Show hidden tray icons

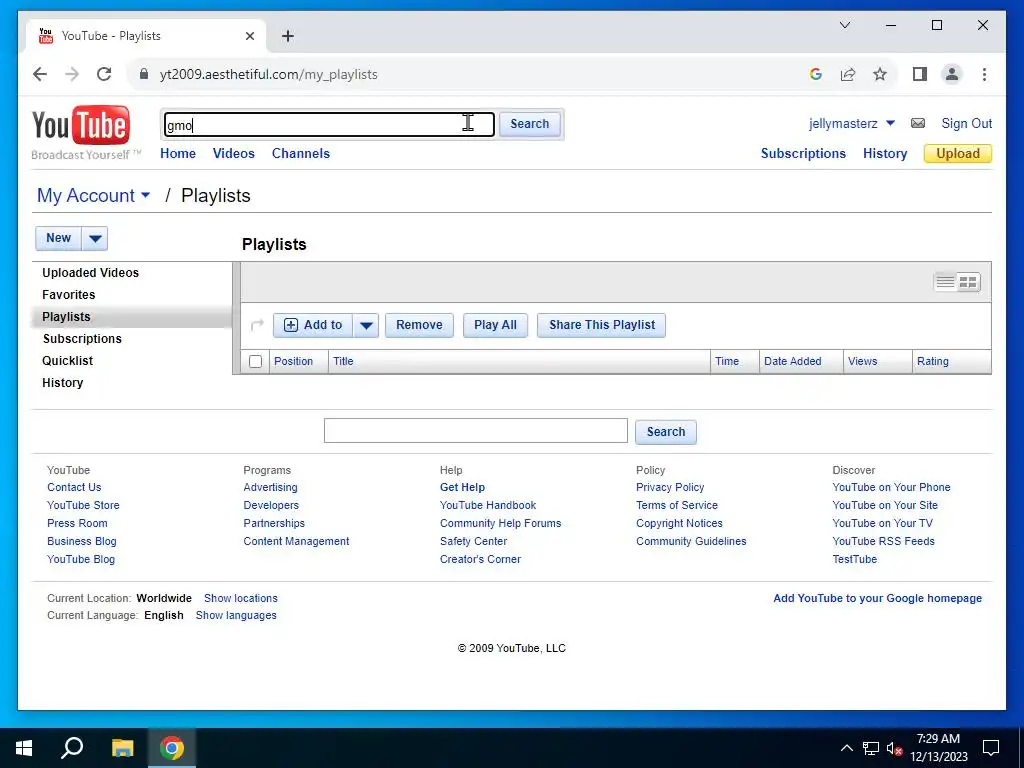tap(846, 748)
